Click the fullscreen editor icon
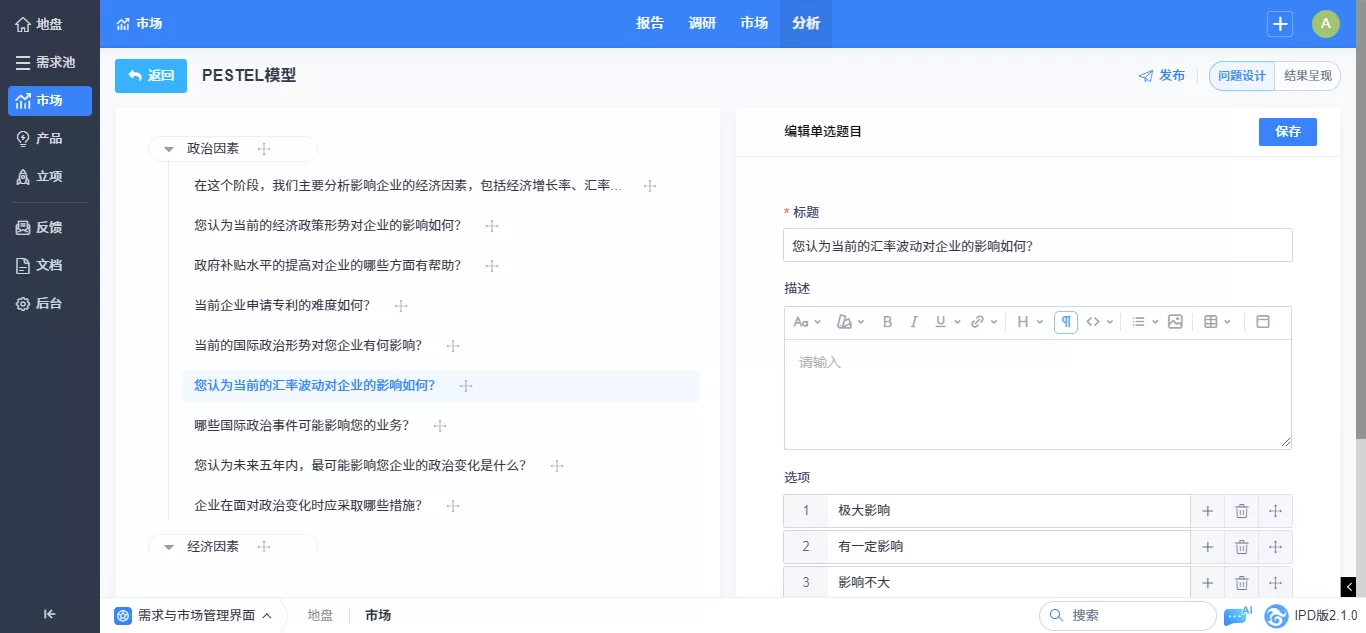The height and width of the screenshot is (633, 1366). [1262, 322]
